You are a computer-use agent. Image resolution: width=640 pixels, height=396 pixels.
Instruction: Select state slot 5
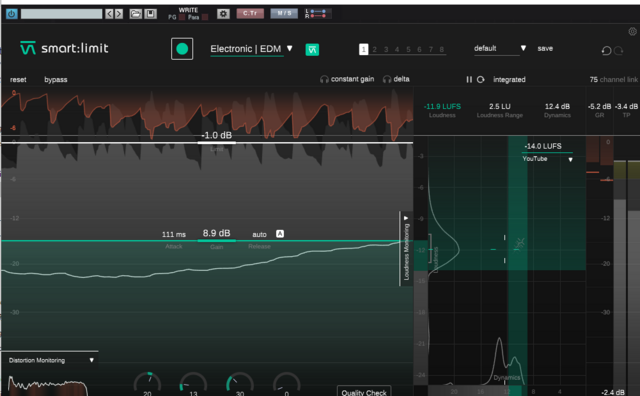pos(408,49)
